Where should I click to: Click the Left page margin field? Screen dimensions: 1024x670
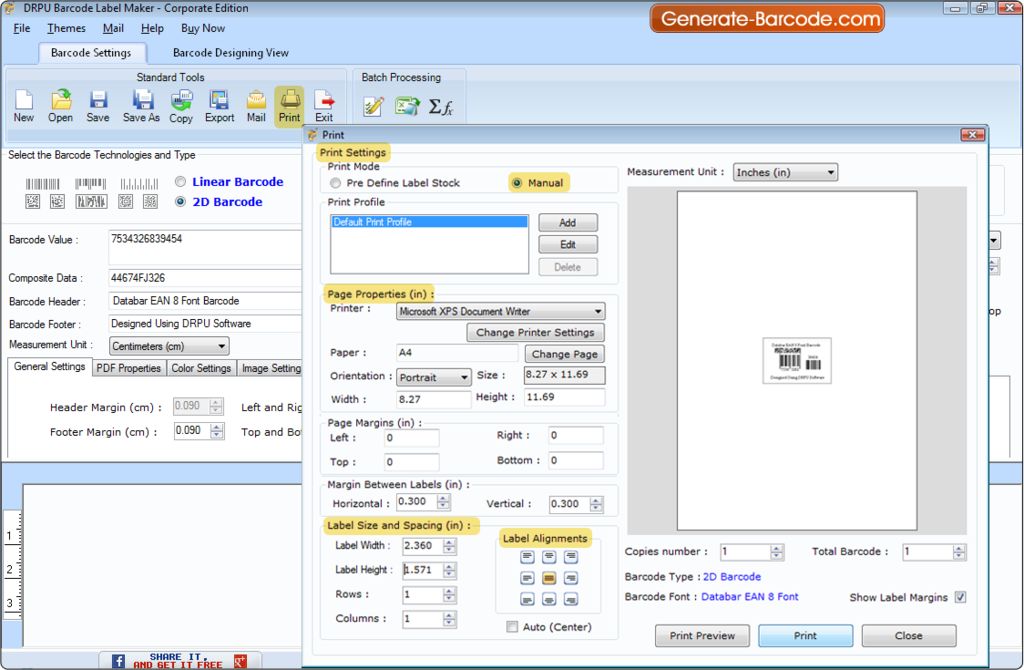(x=411, y=438)
